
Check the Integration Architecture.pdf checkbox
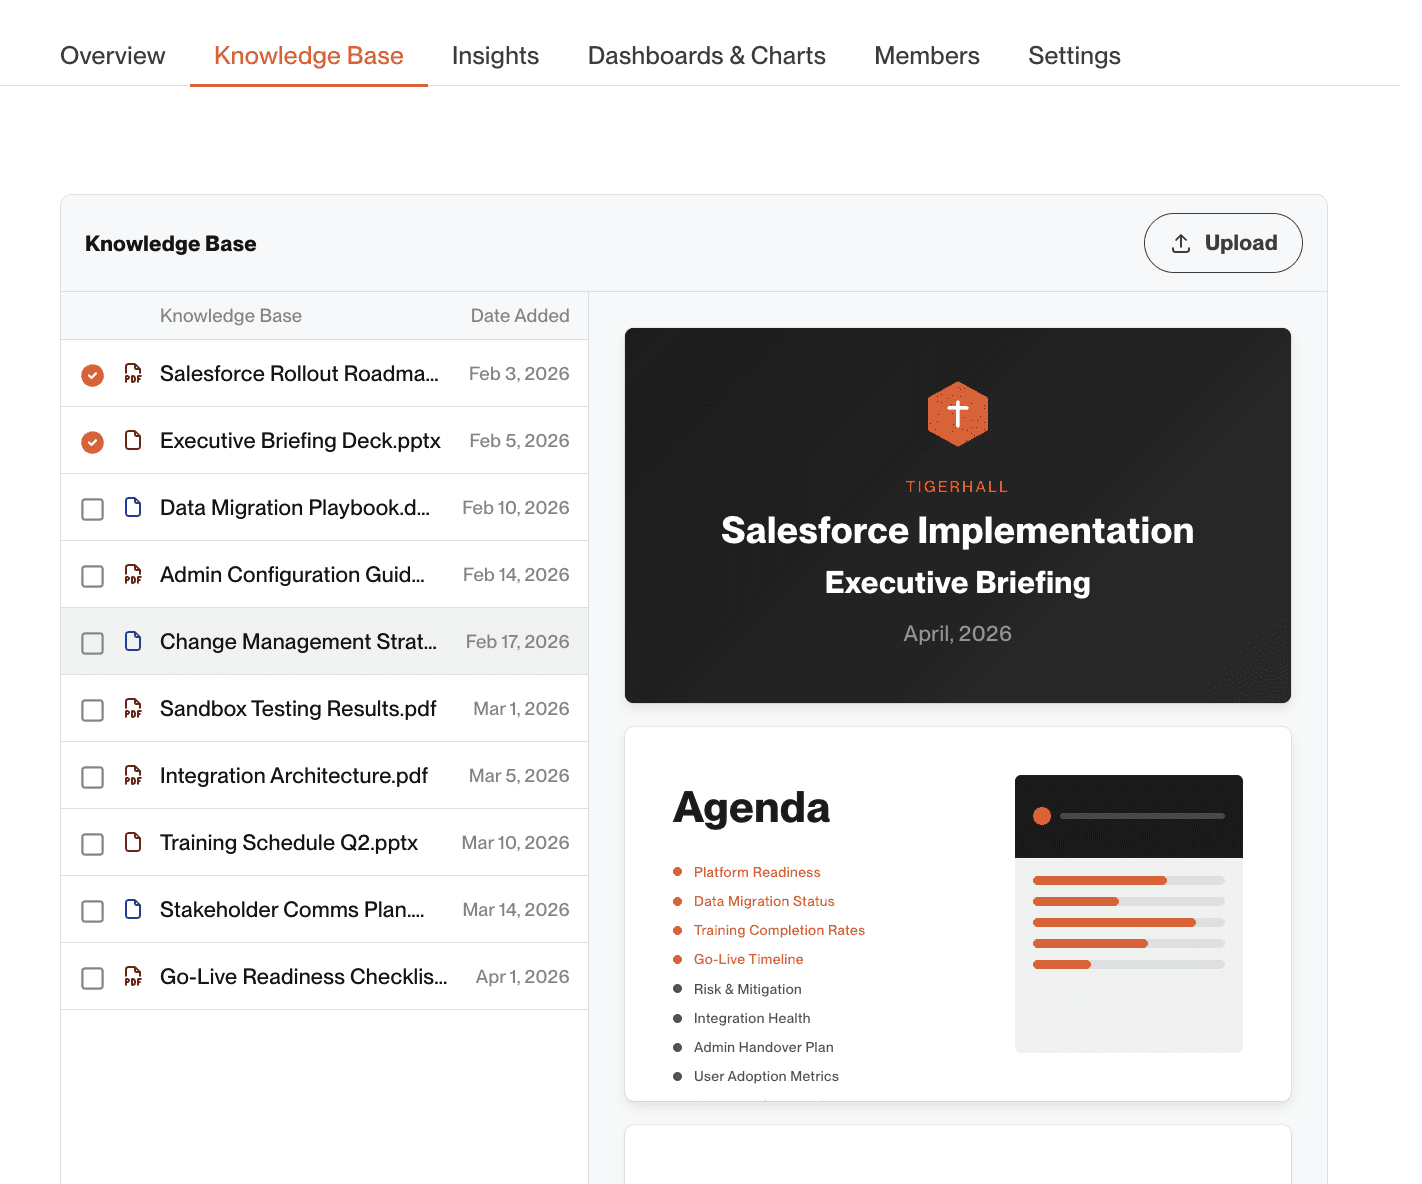(92, 777)
